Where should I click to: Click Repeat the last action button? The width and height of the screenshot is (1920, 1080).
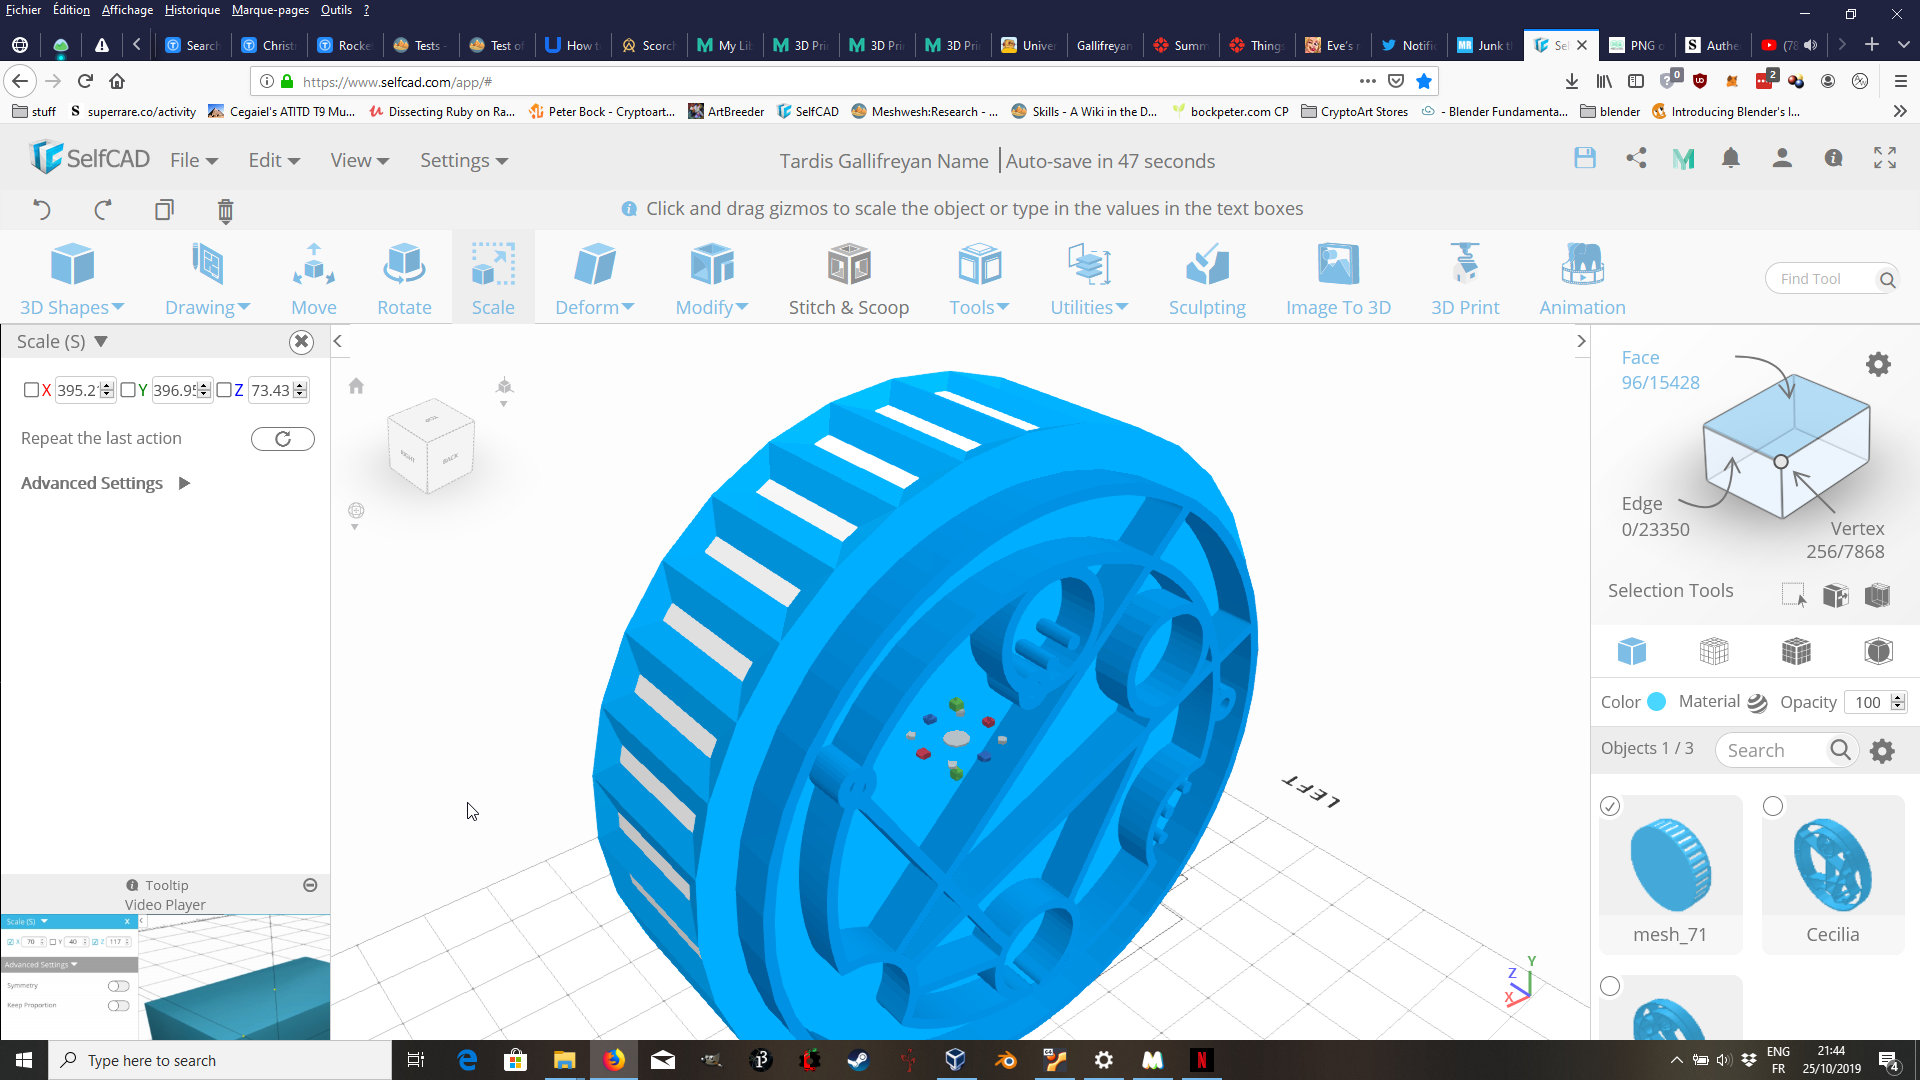(282, 439)
